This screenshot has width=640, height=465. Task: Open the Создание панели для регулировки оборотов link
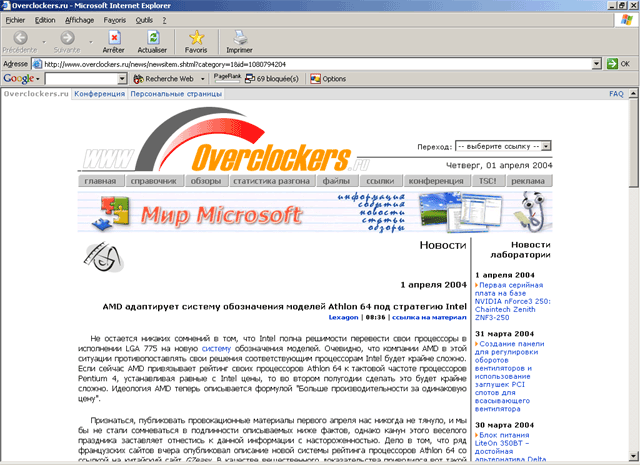509,376
